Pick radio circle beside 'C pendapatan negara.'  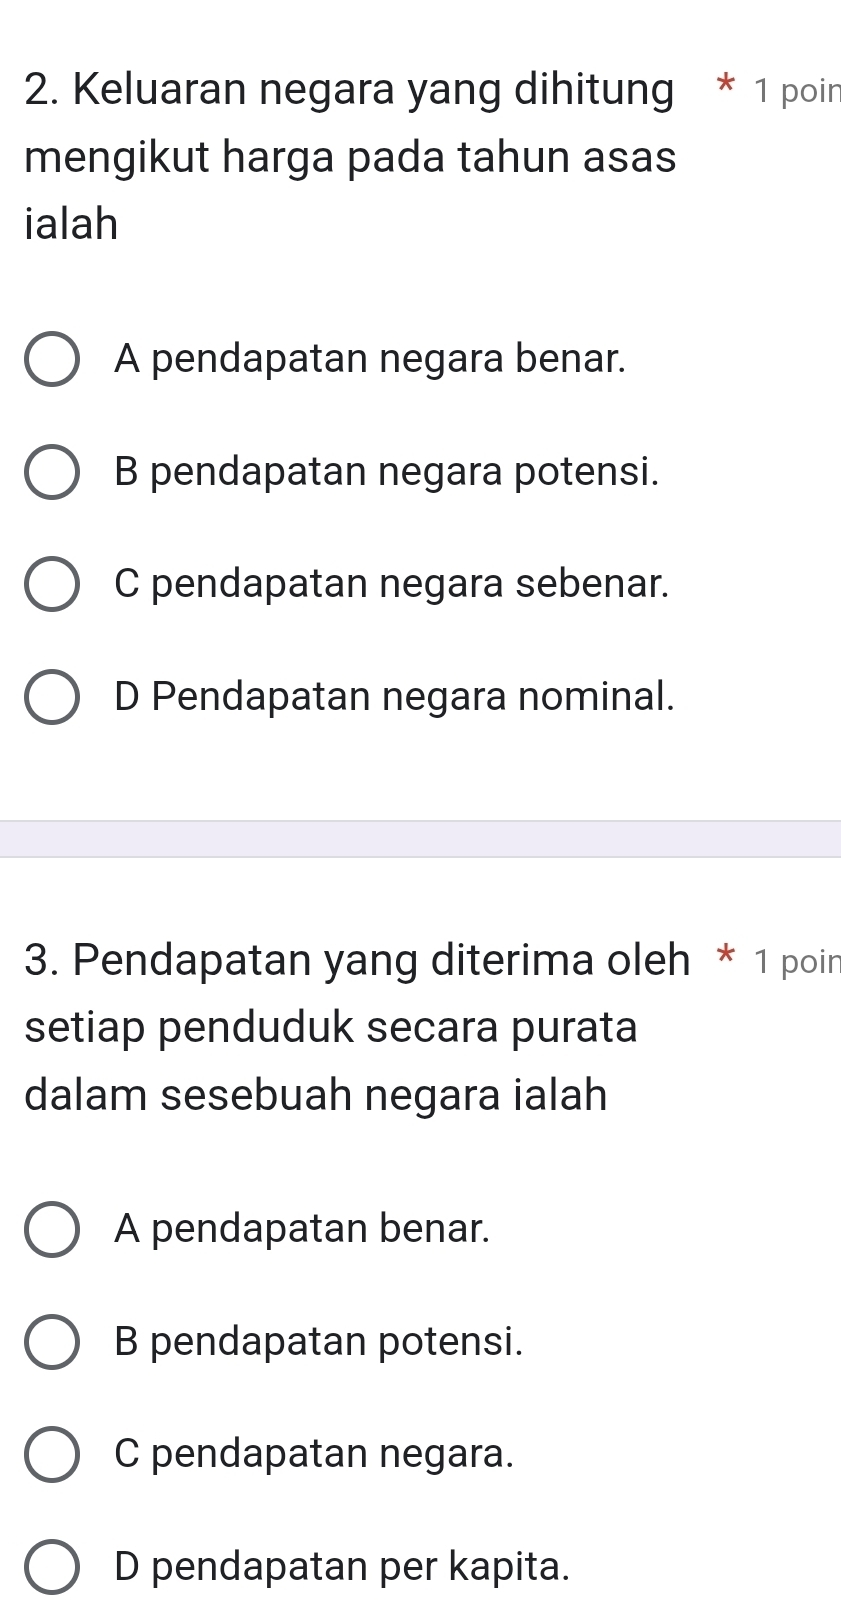click(52, 1454)
